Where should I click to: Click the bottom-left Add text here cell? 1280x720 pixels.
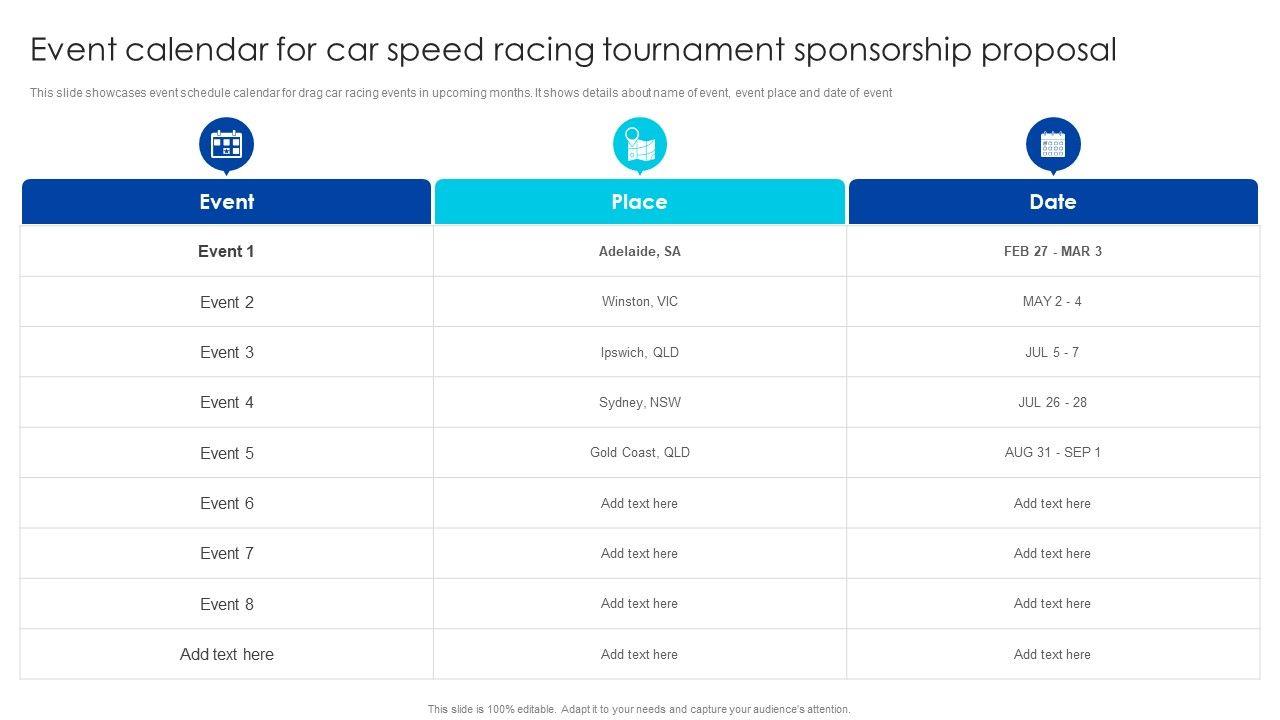pyautogui.click(x=226, y=654)
